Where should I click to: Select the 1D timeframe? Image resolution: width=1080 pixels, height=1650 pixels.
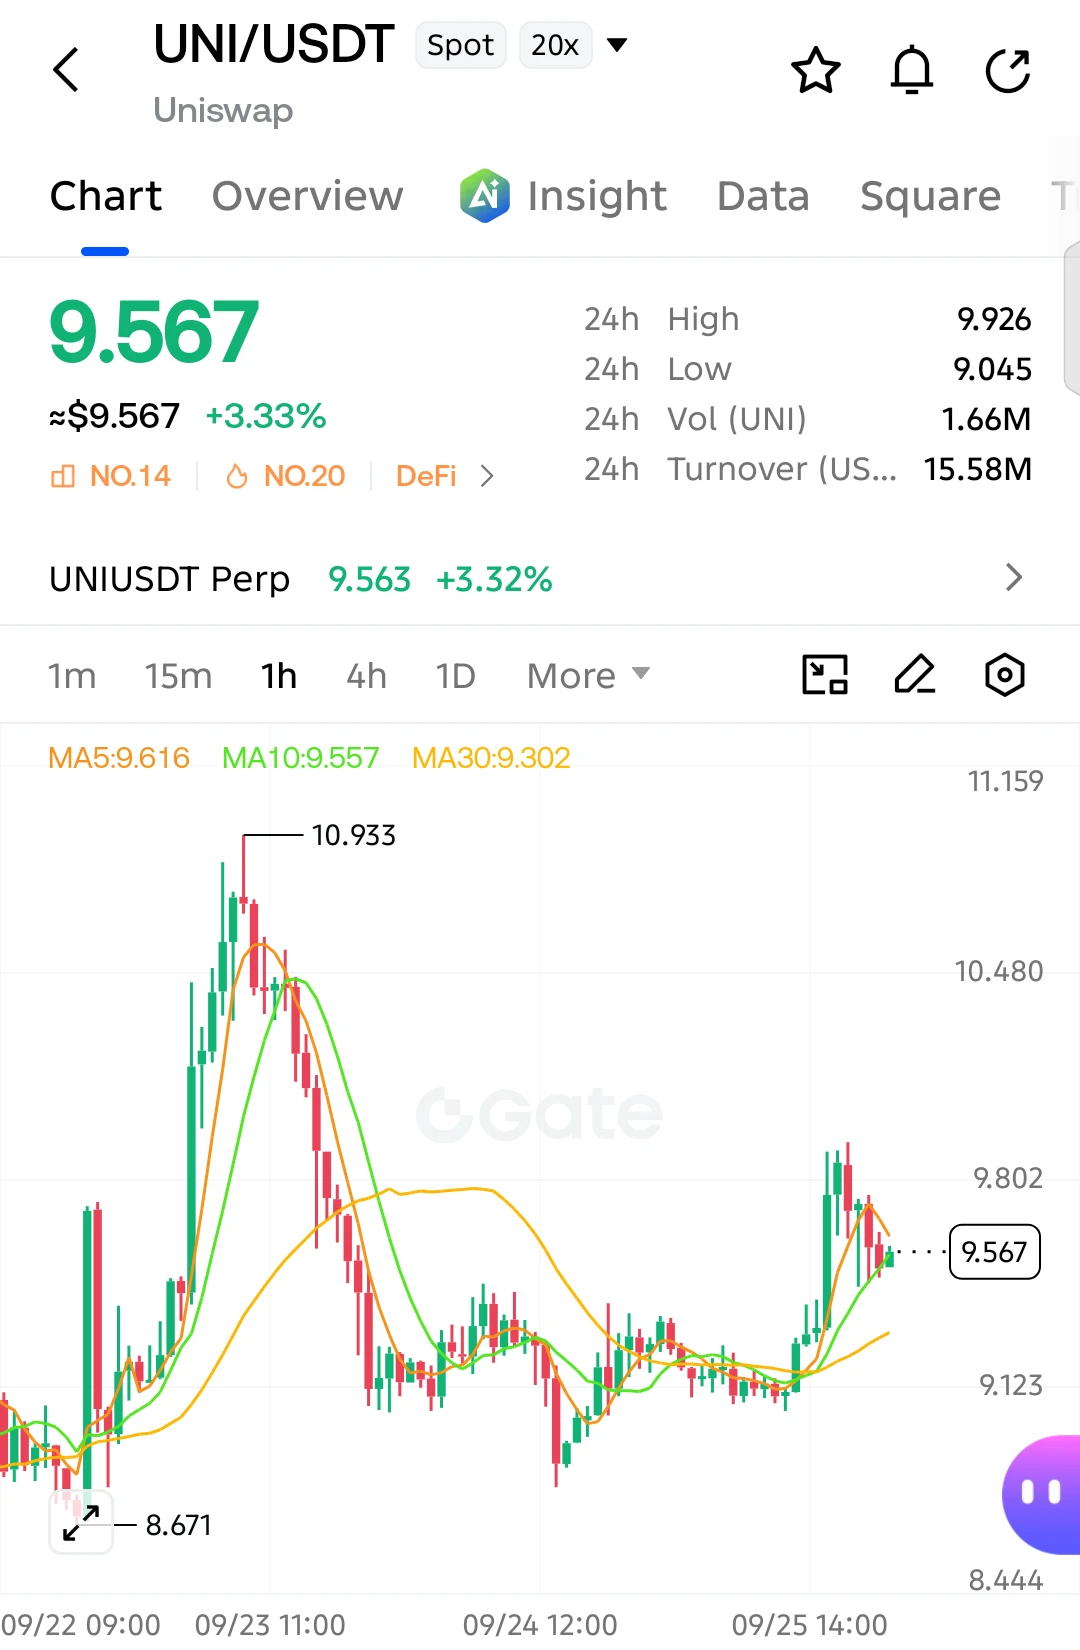tap(455, 676)
